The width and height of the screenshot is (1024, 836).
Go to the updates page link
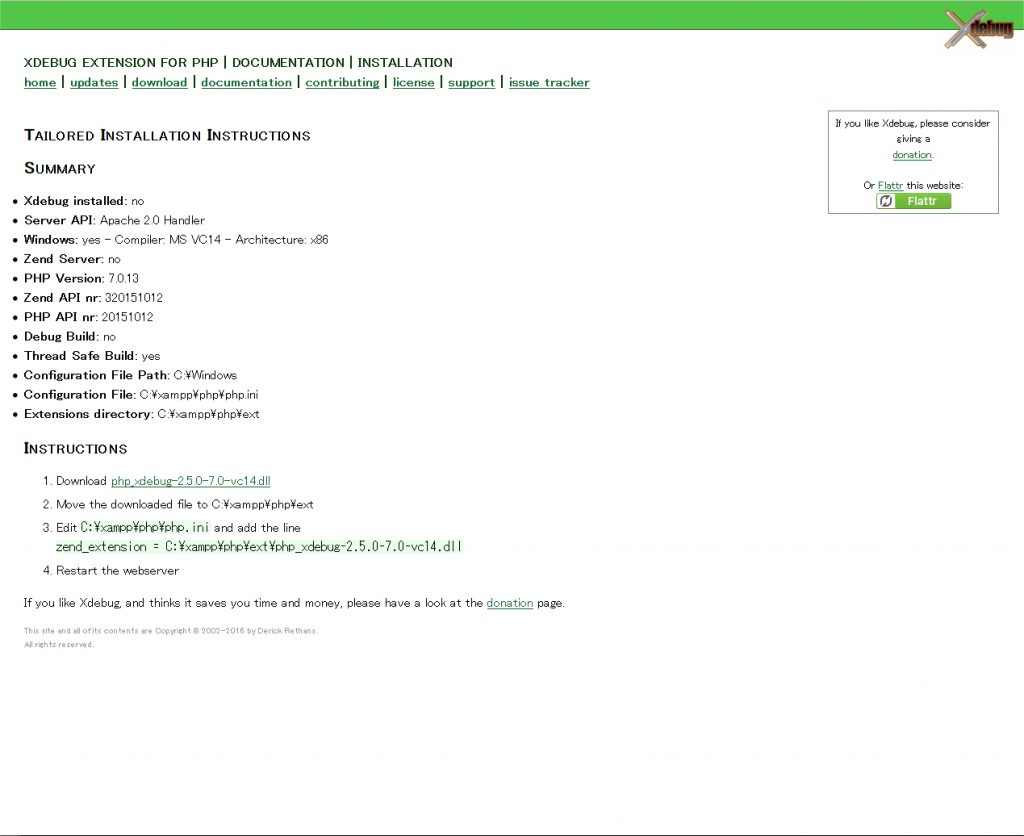94,82
